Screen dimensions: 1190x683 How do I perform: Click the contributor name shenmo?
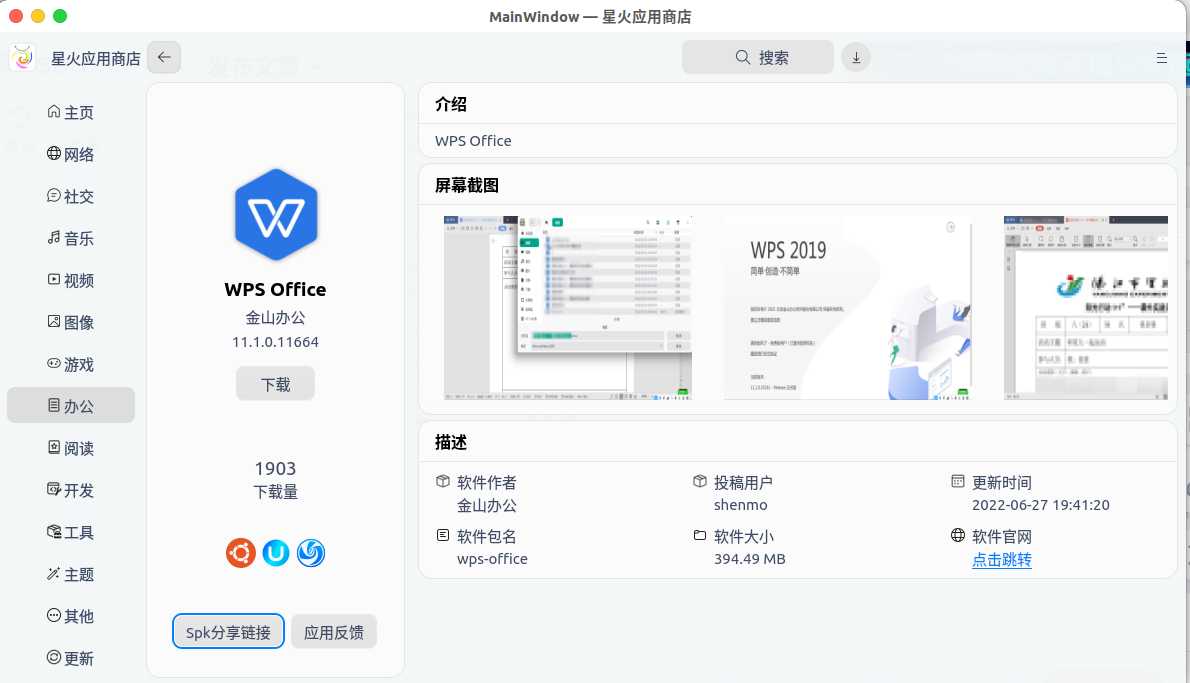click(741, 505)
